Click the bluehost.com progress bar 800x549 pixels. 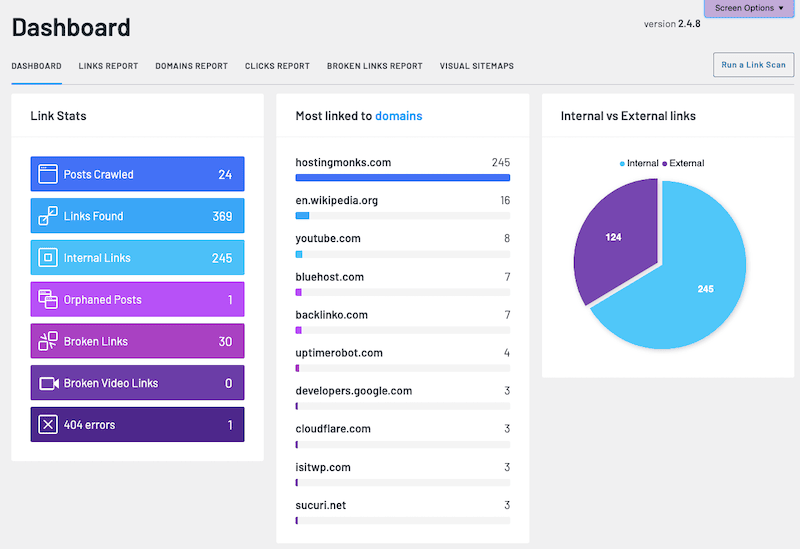tap(403, 292)
